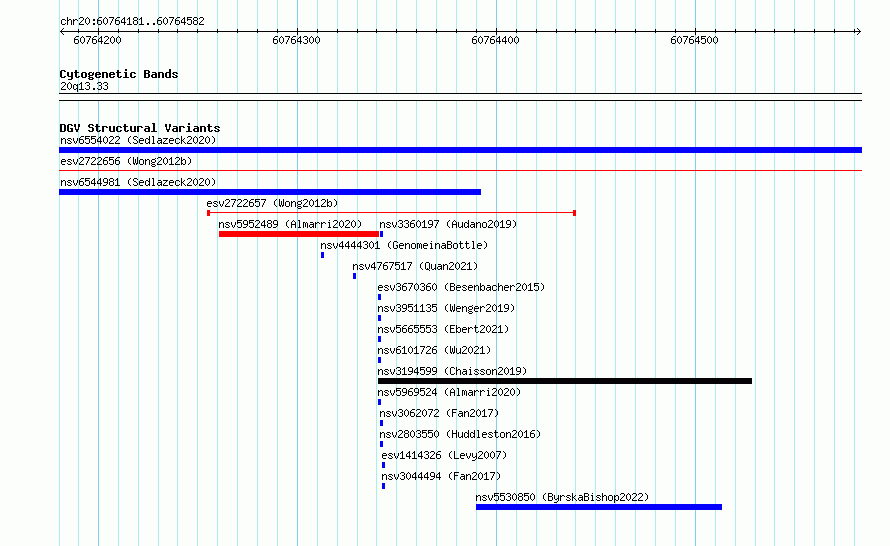890x546 pixels.
Task: Click the thick red nsv5952489 bar
Action: coord(299,234)
